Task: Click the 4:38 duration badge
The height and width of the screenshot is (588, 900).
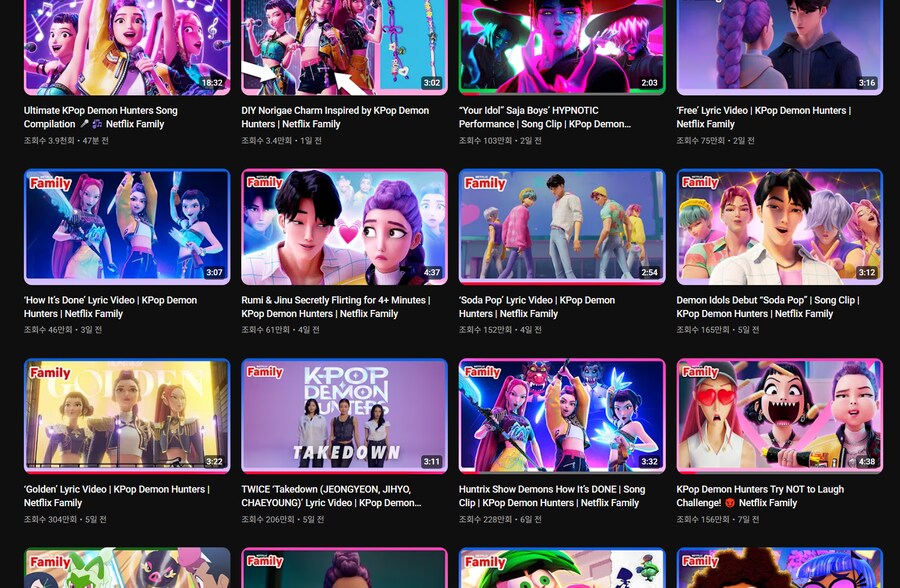Action: (867, 462)
